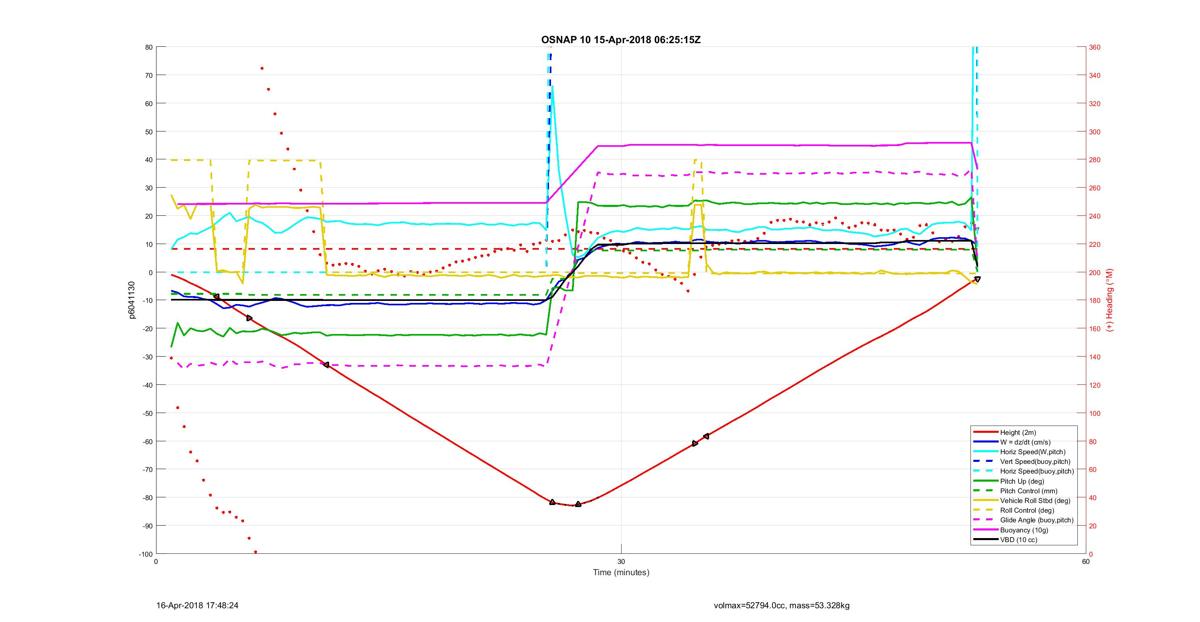Click the 240 tick on heading axis
Viewport: 1200px width, 622px height.
(x=1094, y=216)
